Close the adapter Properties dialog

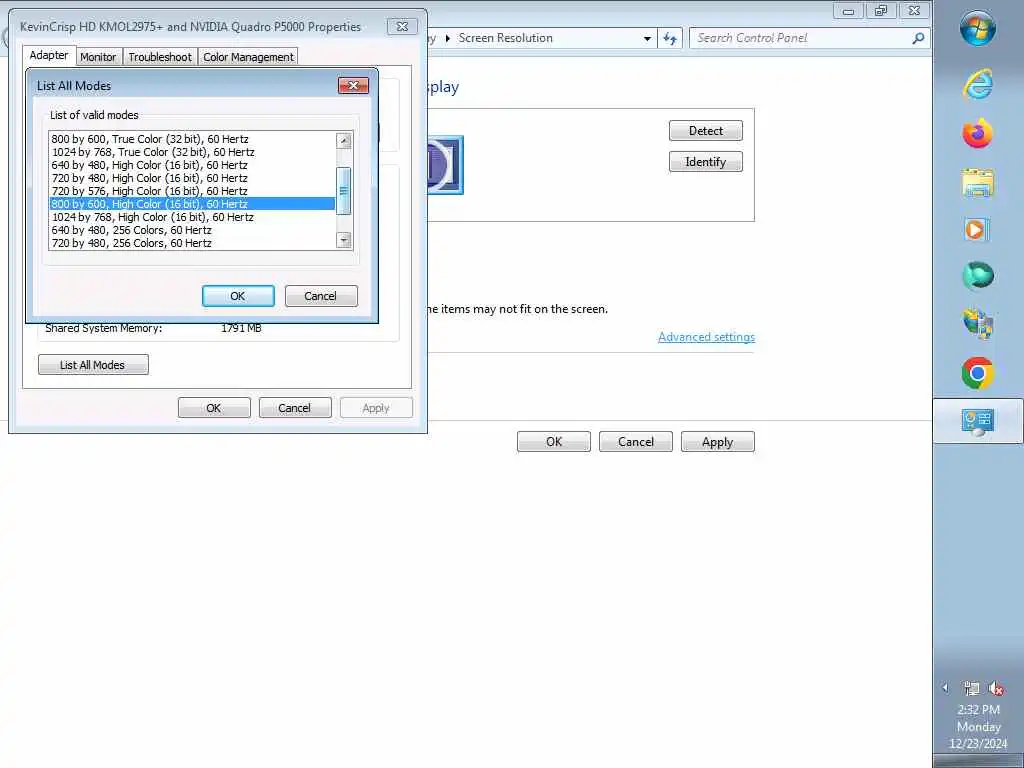402,27
